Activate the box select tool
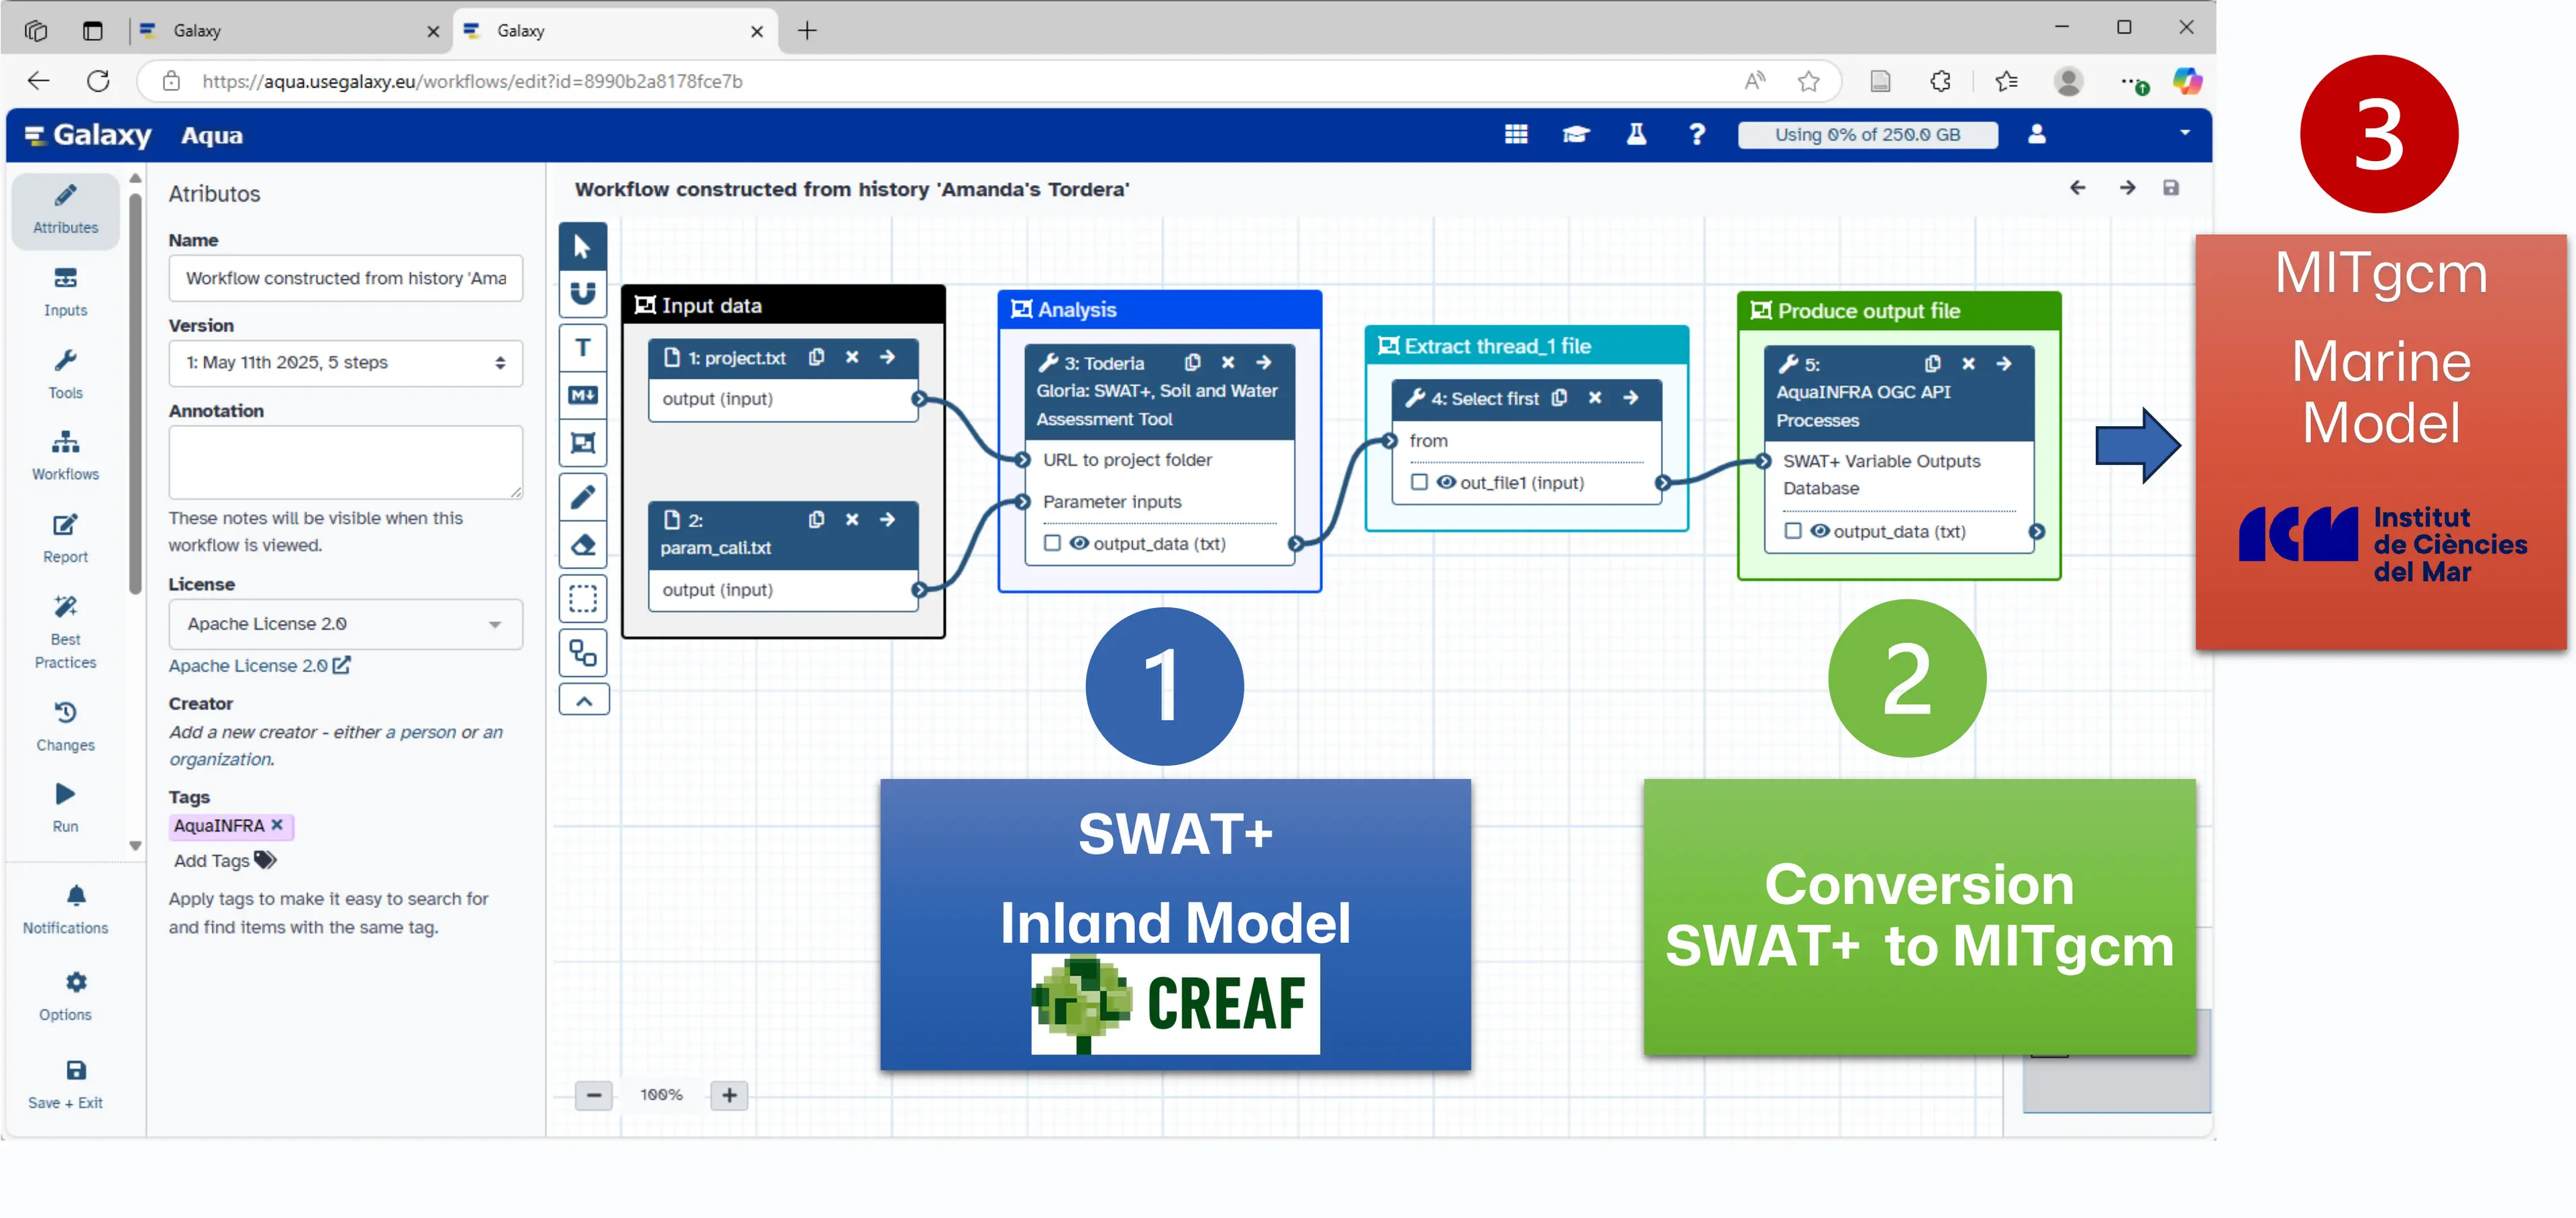 (x=583, y=598)
